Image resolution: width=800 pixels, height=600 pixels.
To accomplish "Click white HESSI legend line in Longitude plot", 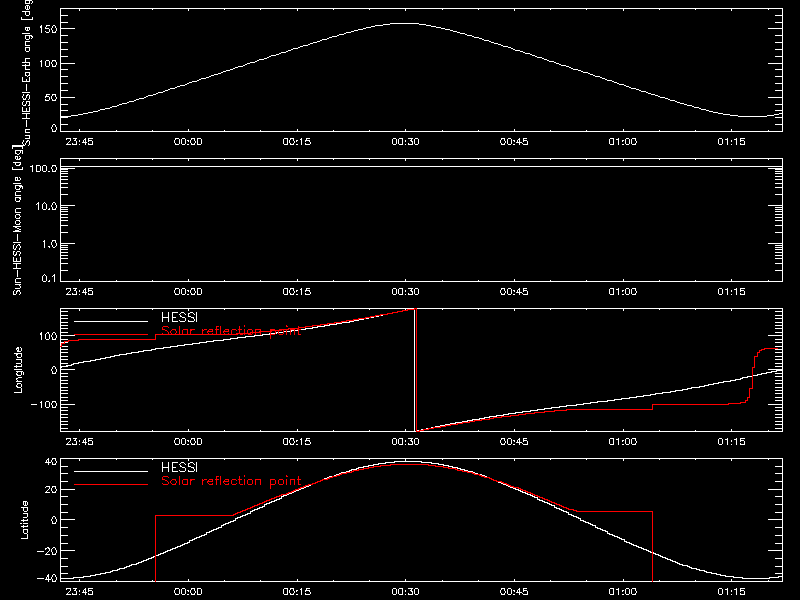I will tap(111, 321).
